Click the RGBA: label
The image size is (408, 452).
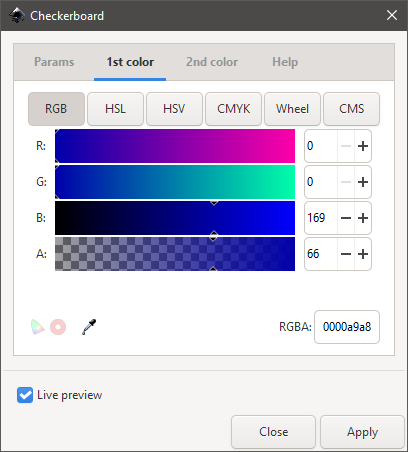pos(295,327)
